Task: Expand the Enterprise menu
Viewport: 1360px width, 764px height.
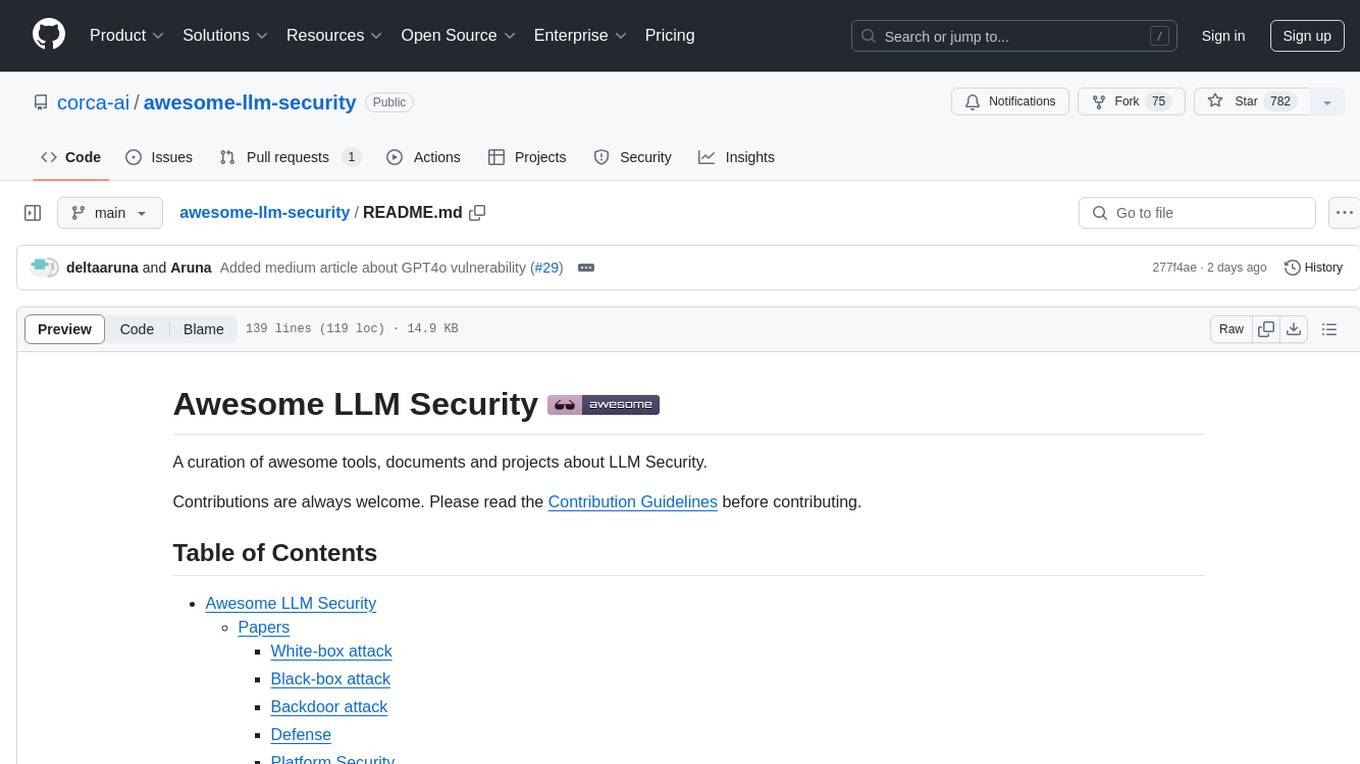Action: (x=580, y=35)
